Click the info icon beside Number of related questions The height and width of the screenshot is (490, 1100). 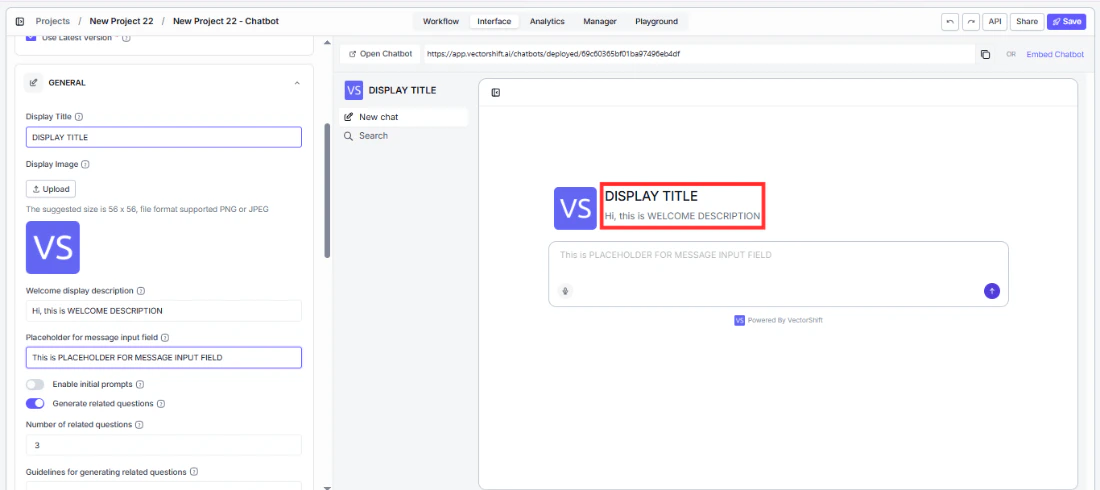(139, 425)
